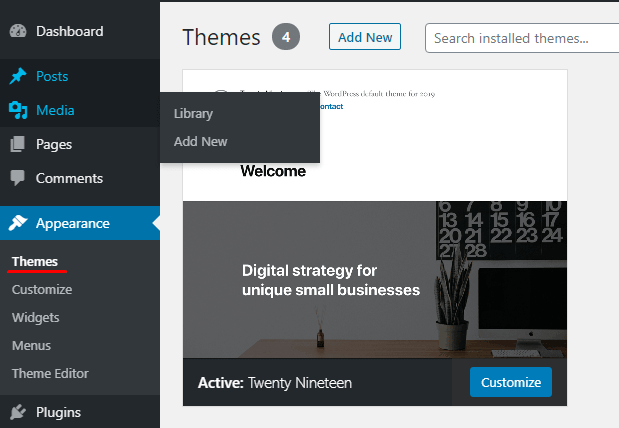Click the Welcome text in the theme preview
This screenshot has width=619, height=428.
click(x=273, y=171)
